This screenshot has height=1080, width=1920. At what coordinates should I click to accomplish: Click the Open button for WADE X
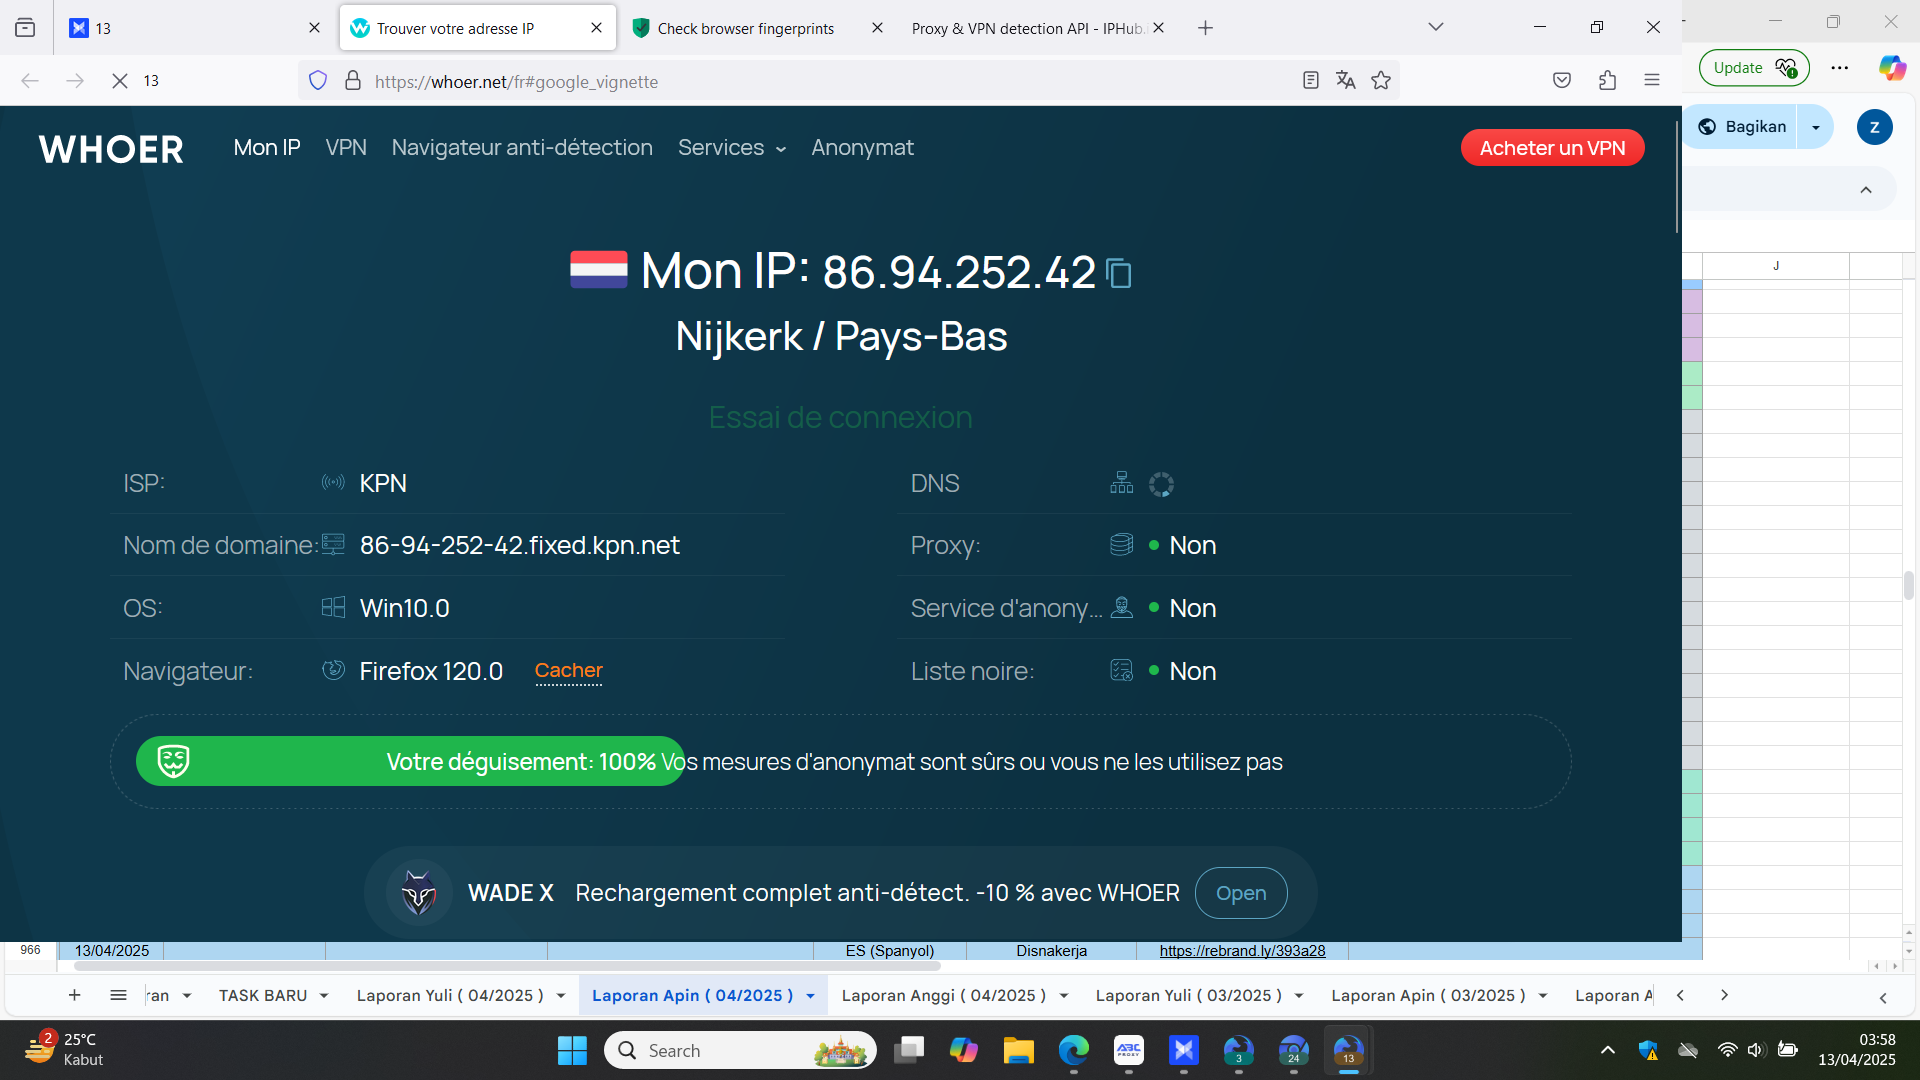click(x=1241, y=893)
